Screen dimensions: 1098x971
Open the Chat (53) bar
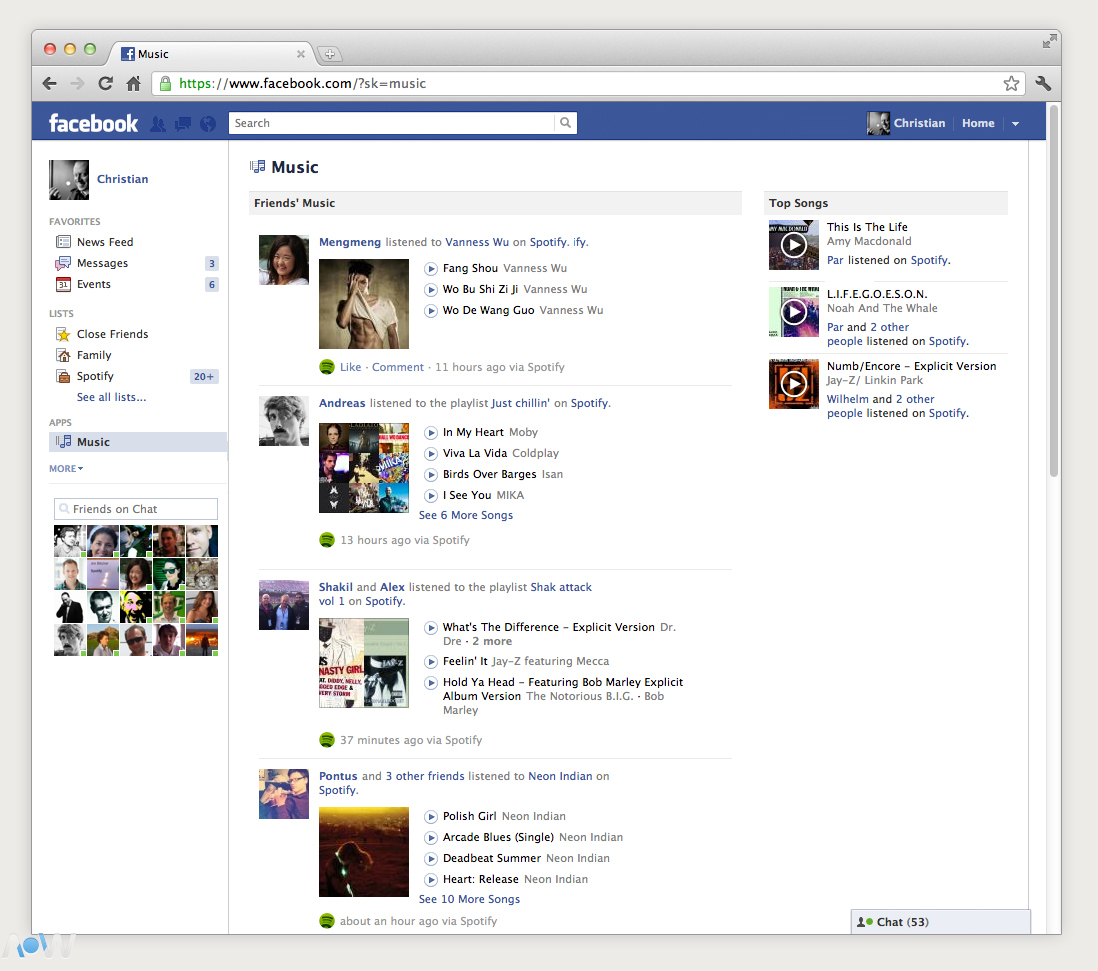click(x=939, y=922)
